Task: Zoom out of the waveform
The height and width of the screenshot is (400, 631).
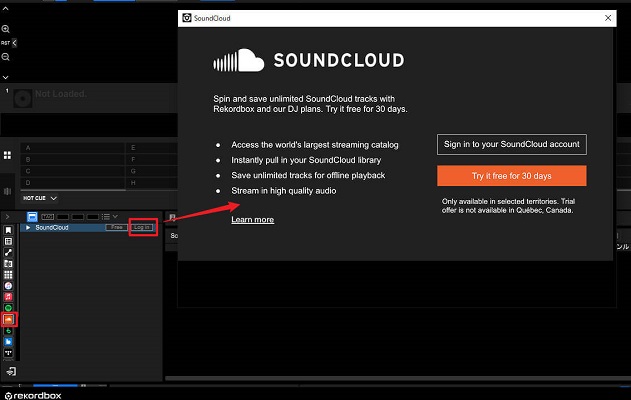Action: (6, 57)
